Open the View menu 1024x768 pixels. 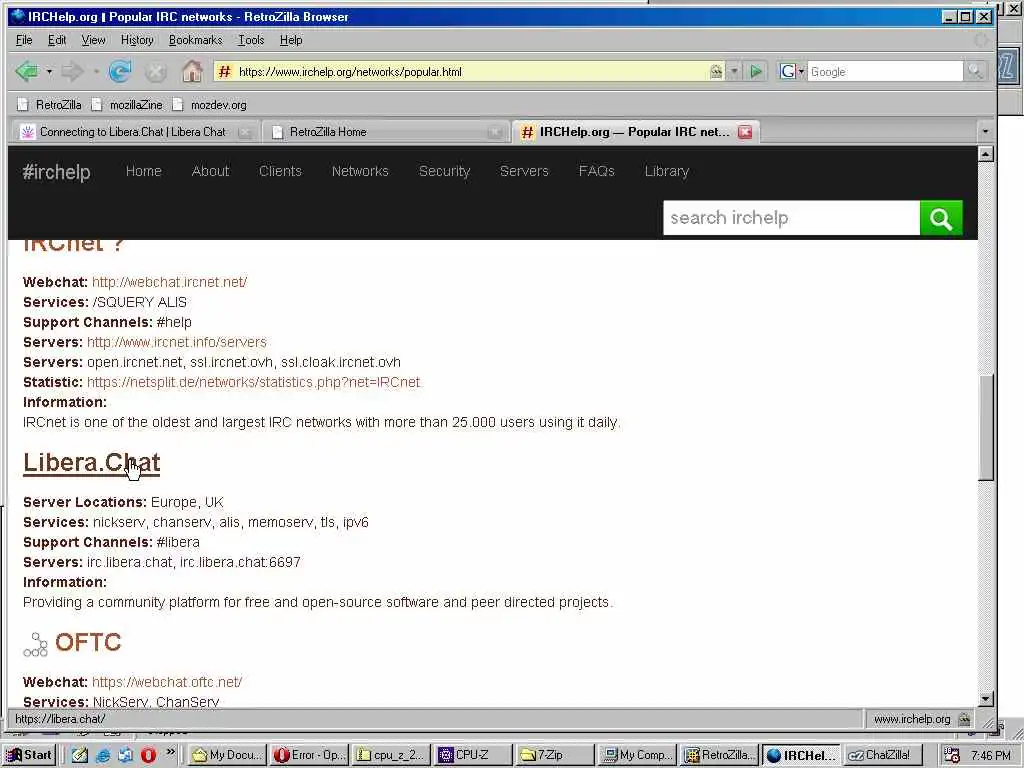[93, 40]
